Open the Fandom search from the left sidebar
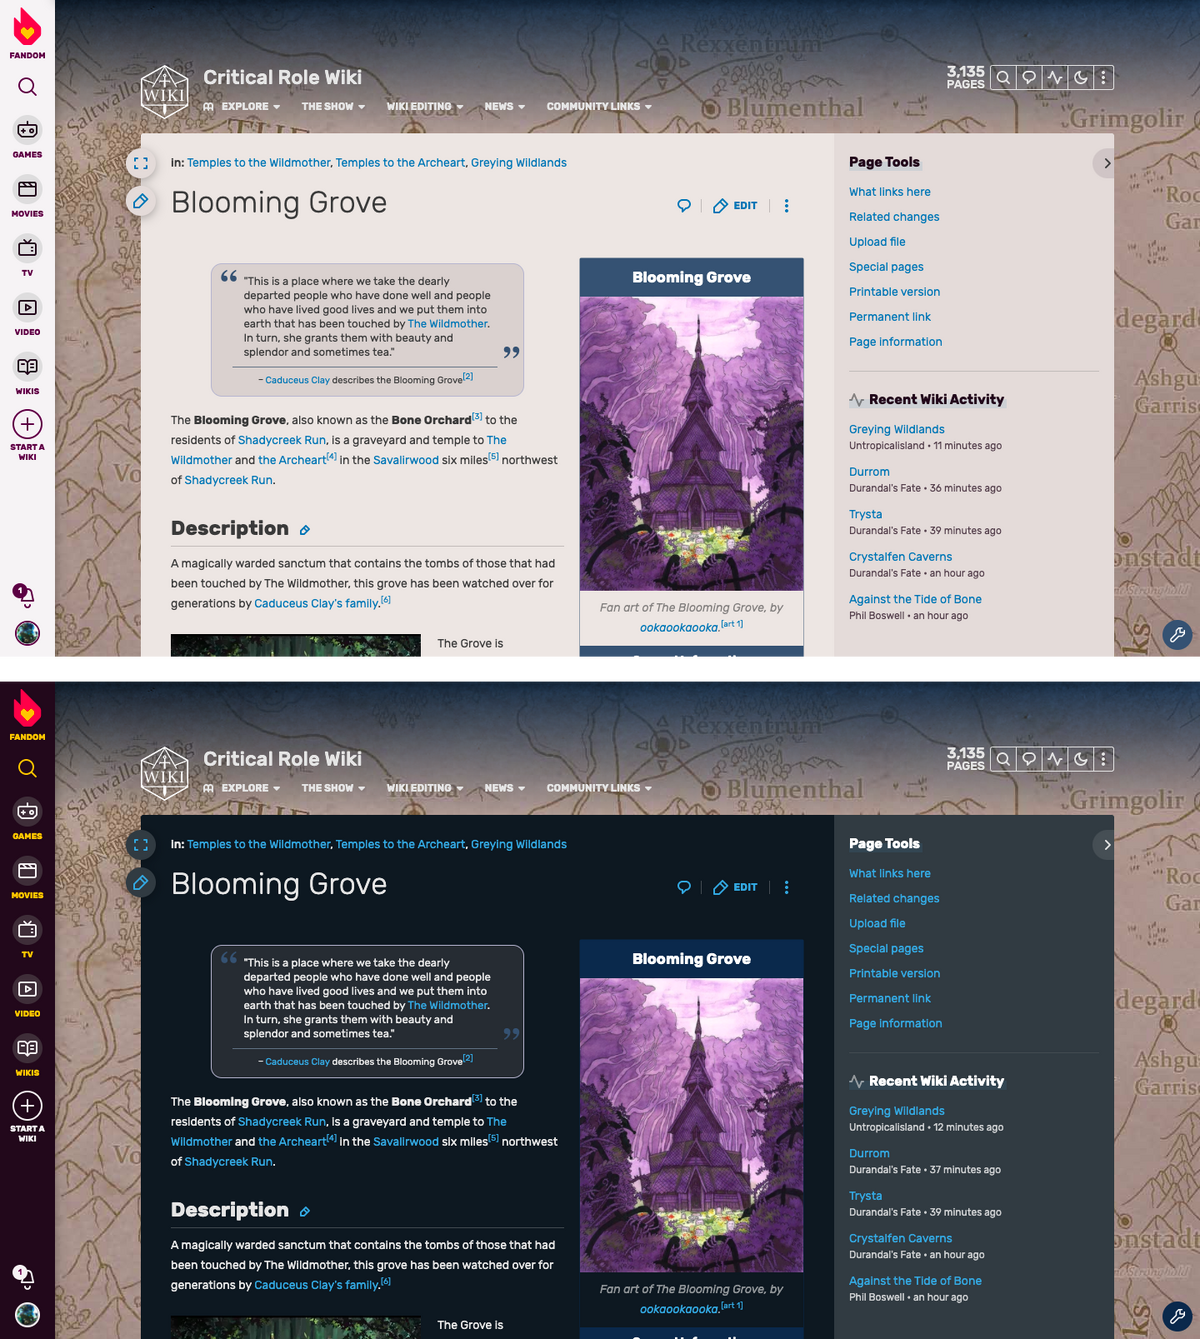 pos(27,86)
